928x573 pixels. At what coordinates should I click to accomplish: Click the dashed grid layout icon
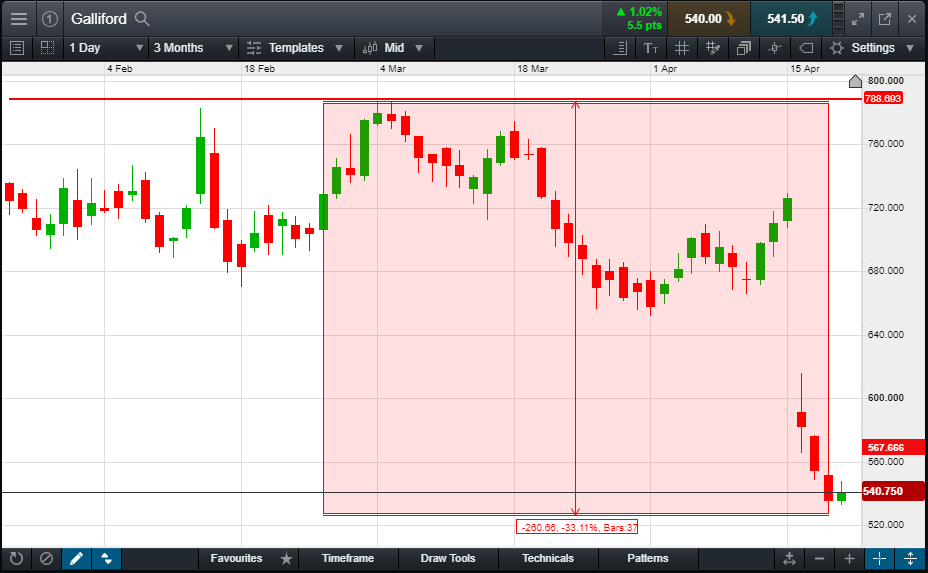tap(47, 48)
